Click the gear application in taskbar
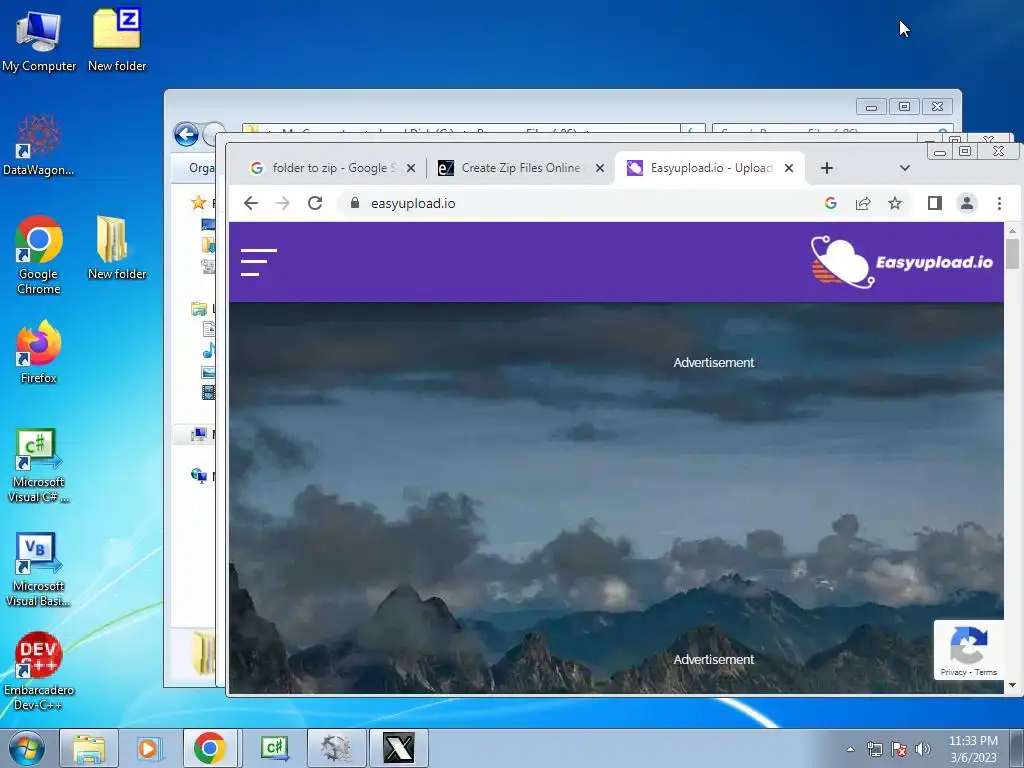 (x=336, y=748)
